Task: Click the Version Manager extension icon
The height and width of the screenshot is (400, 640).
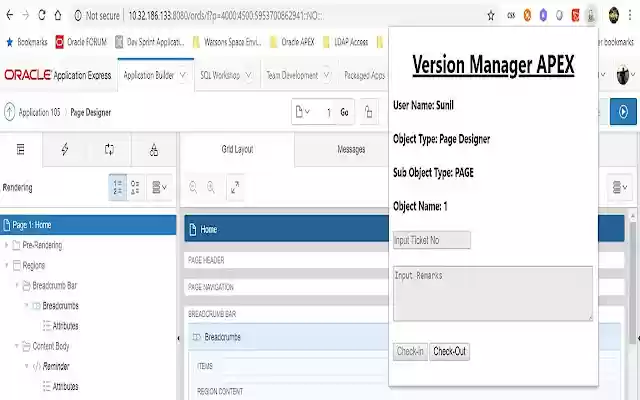Action: click(591, 16)
